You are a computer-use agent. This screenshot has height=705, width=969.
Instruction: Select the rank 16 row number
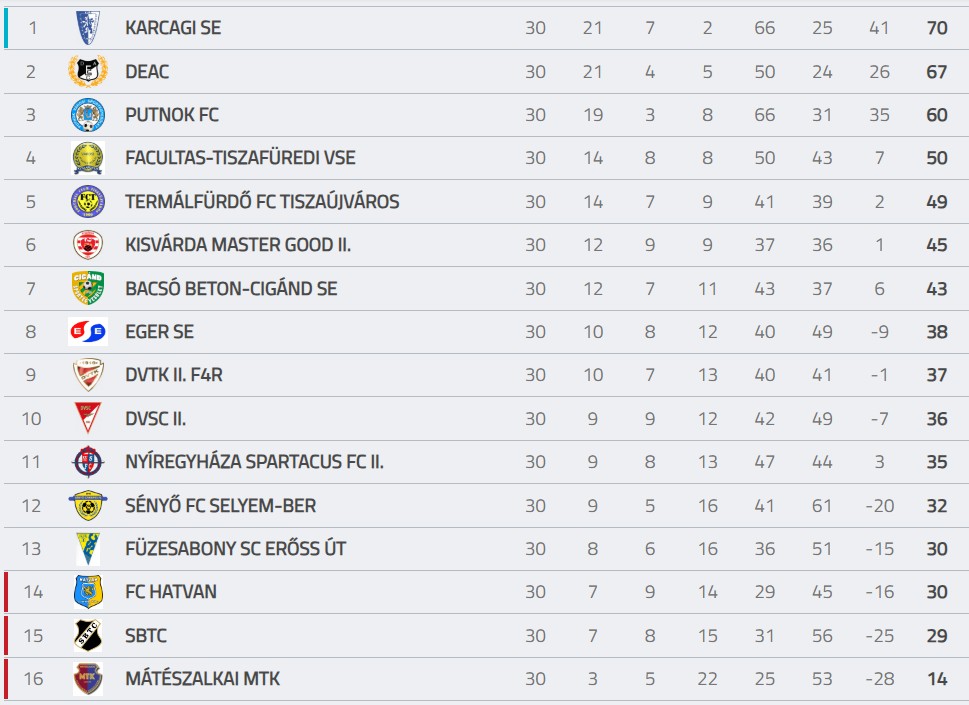click(33, 678)
